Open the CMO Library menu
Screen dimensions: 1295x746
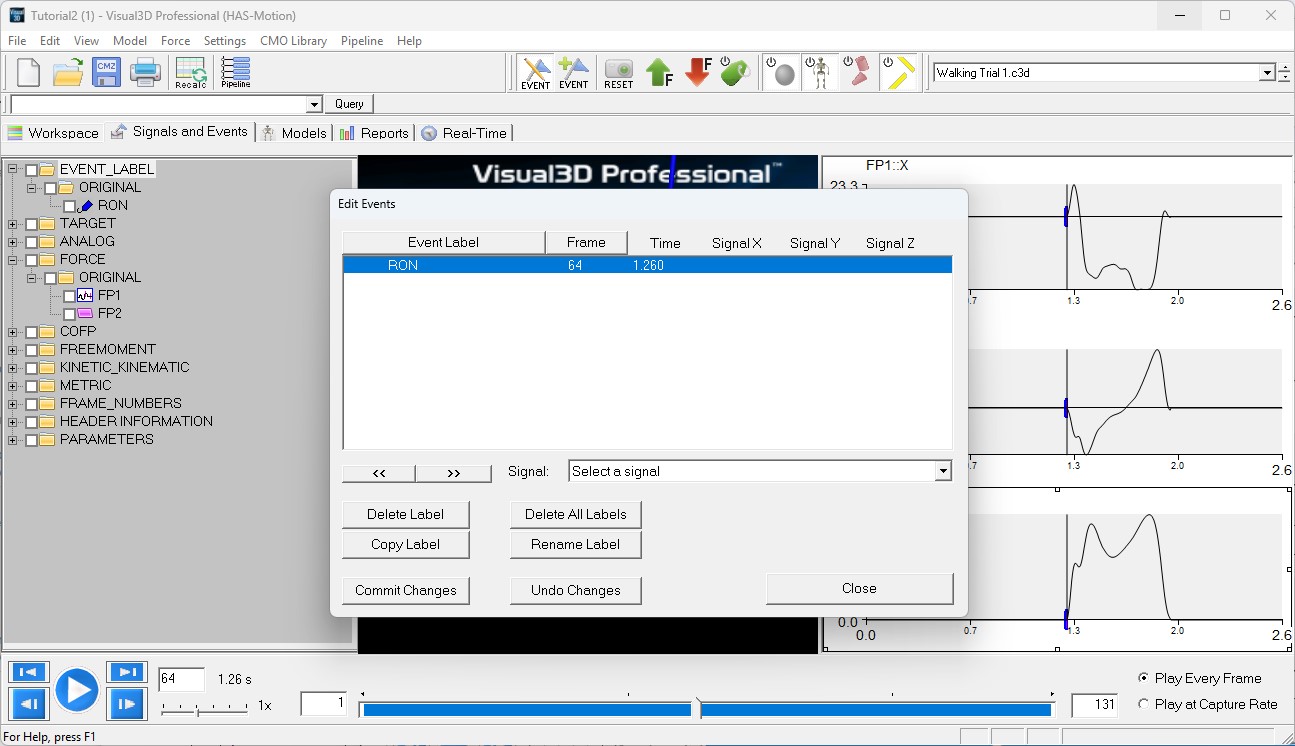point(293,41)
